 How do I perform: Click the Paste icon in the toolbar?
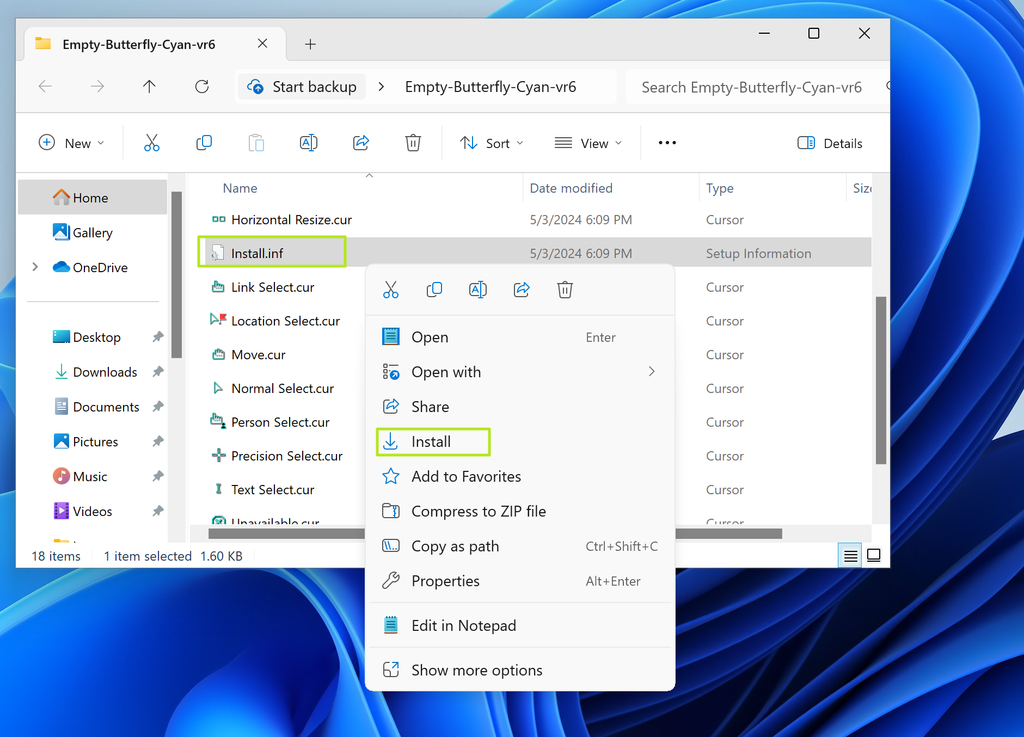point(256,143)
